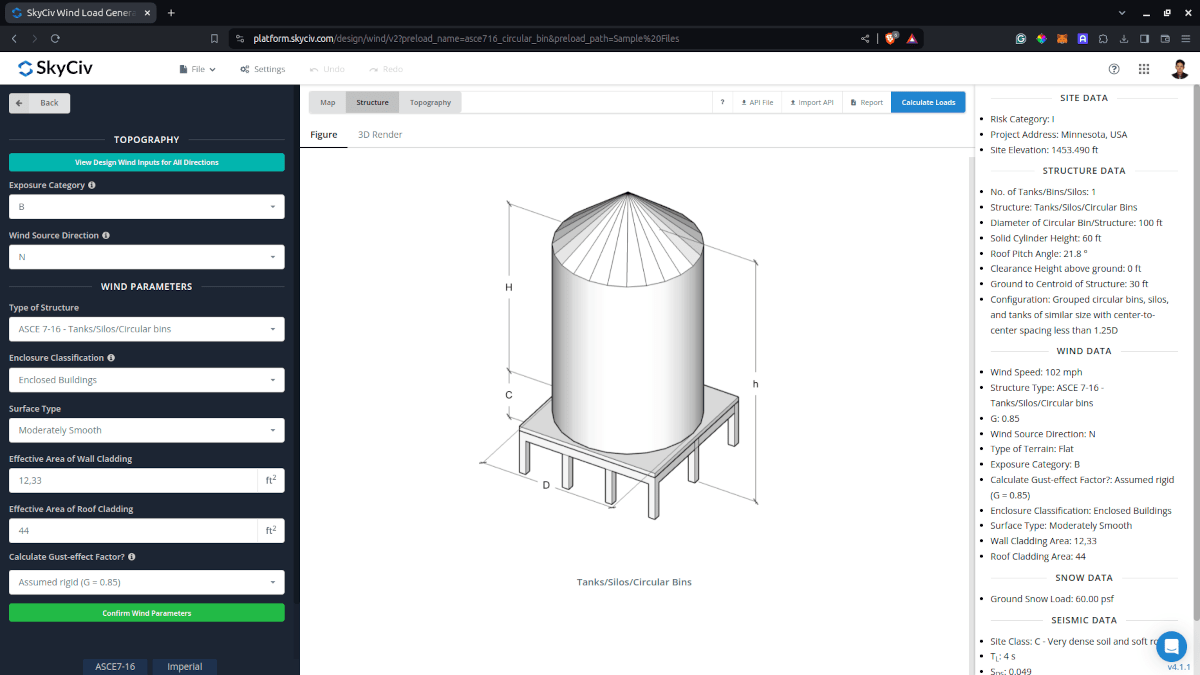Open the extensions puzzle icon

(x=1103, y=38)
